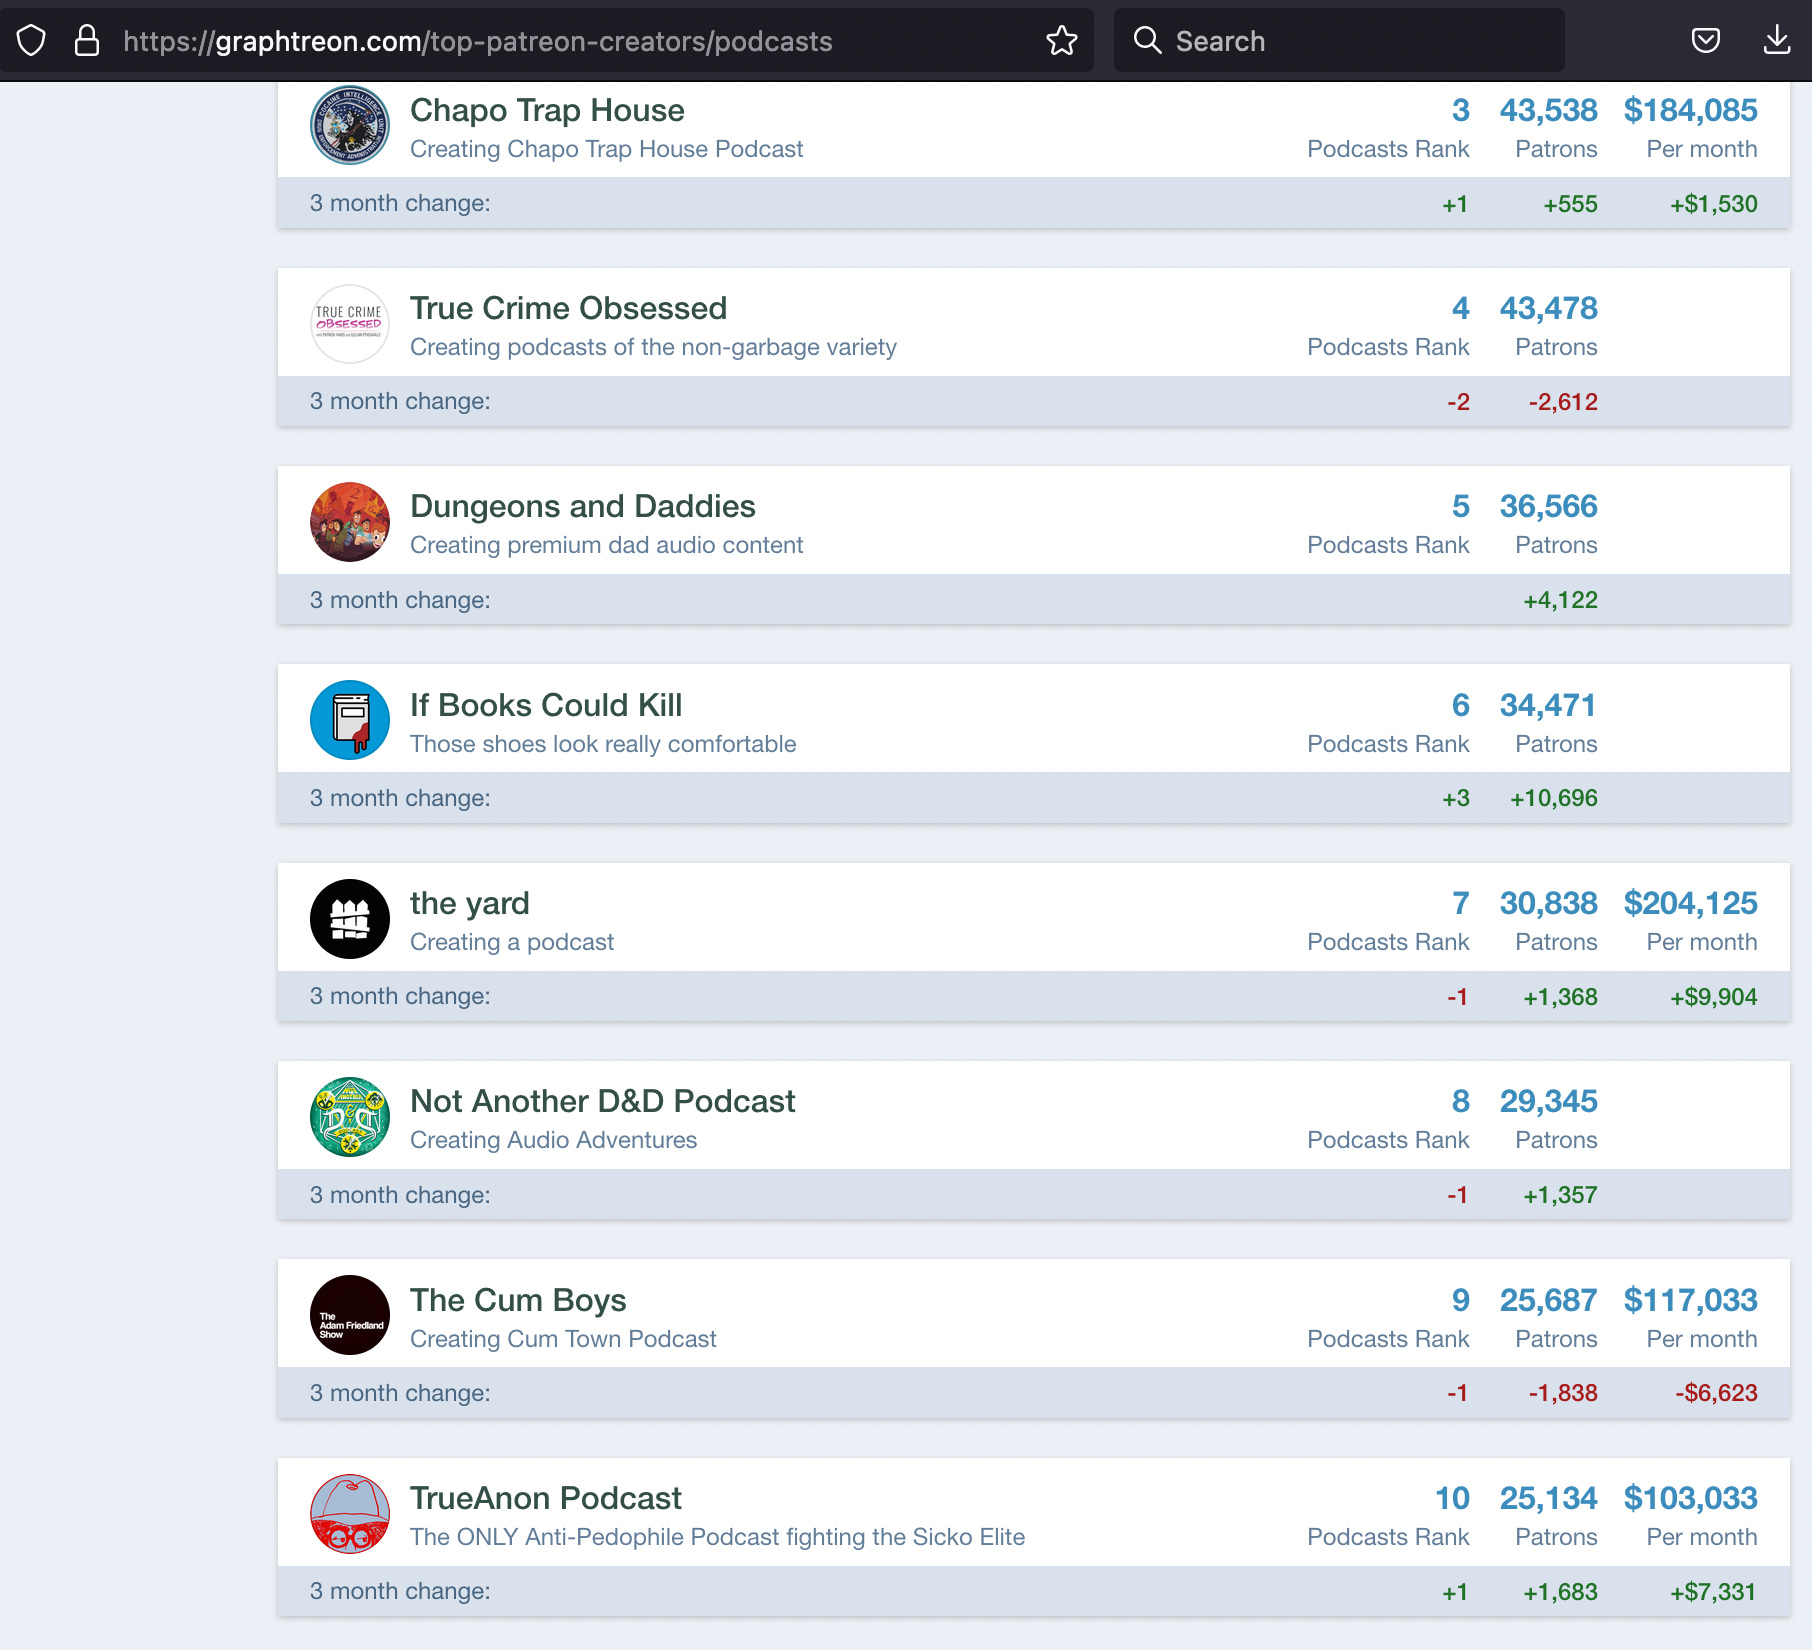The height and width of the screenshot is (1650, 1812).
Task: Click the magnifying glass search icon
Action: pyautogui.click(x=1147, y=40)
